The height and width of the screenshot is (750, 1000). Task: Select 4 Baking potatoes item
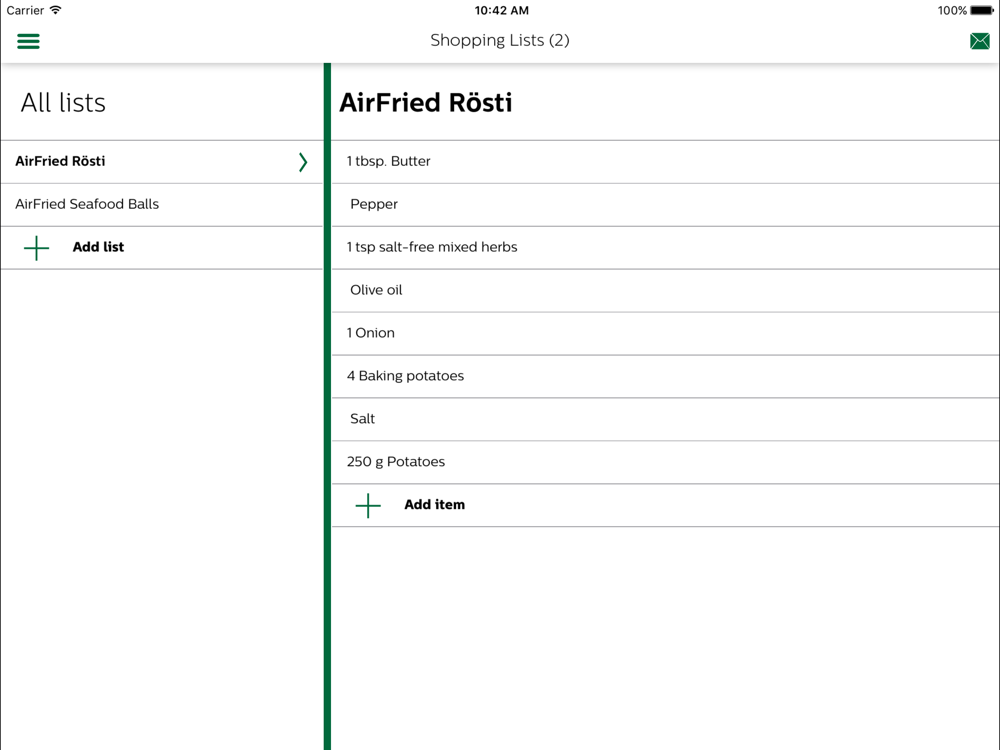point(665,376)
